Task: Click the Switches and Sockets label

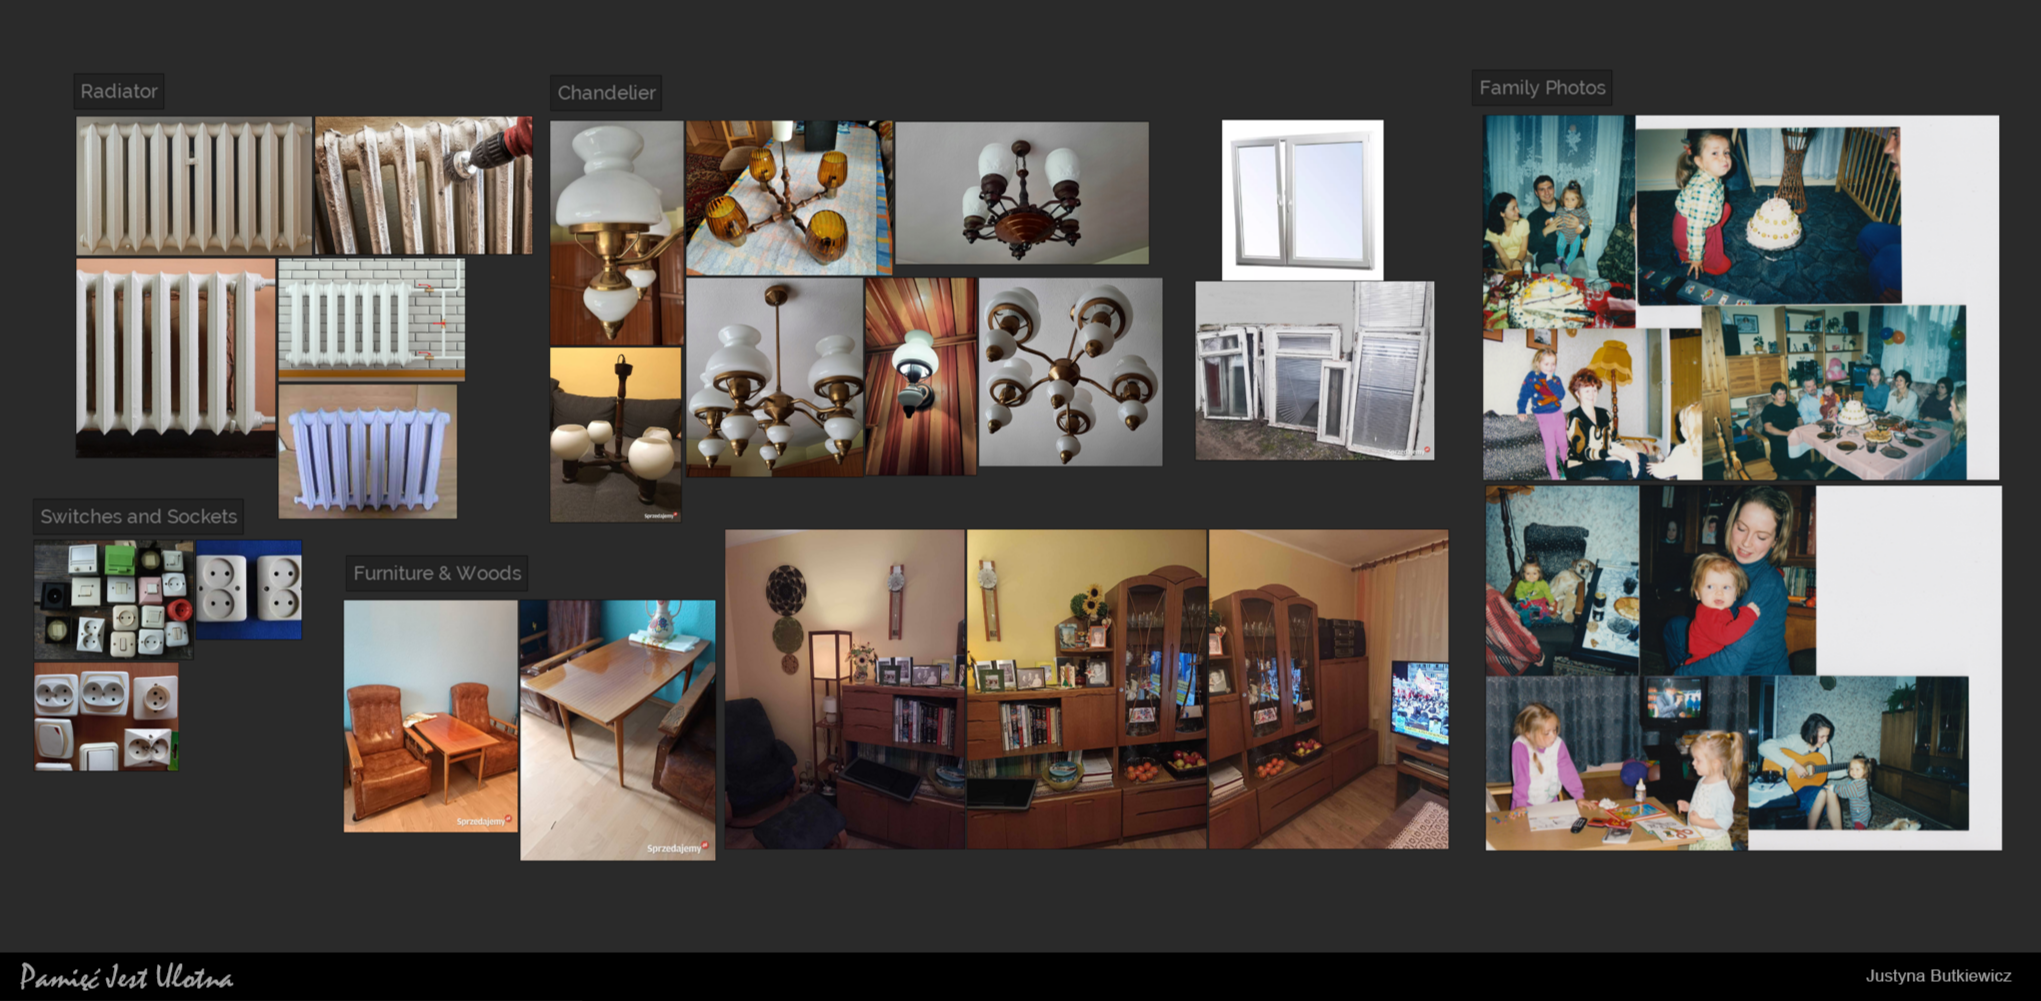Action: 138,517
